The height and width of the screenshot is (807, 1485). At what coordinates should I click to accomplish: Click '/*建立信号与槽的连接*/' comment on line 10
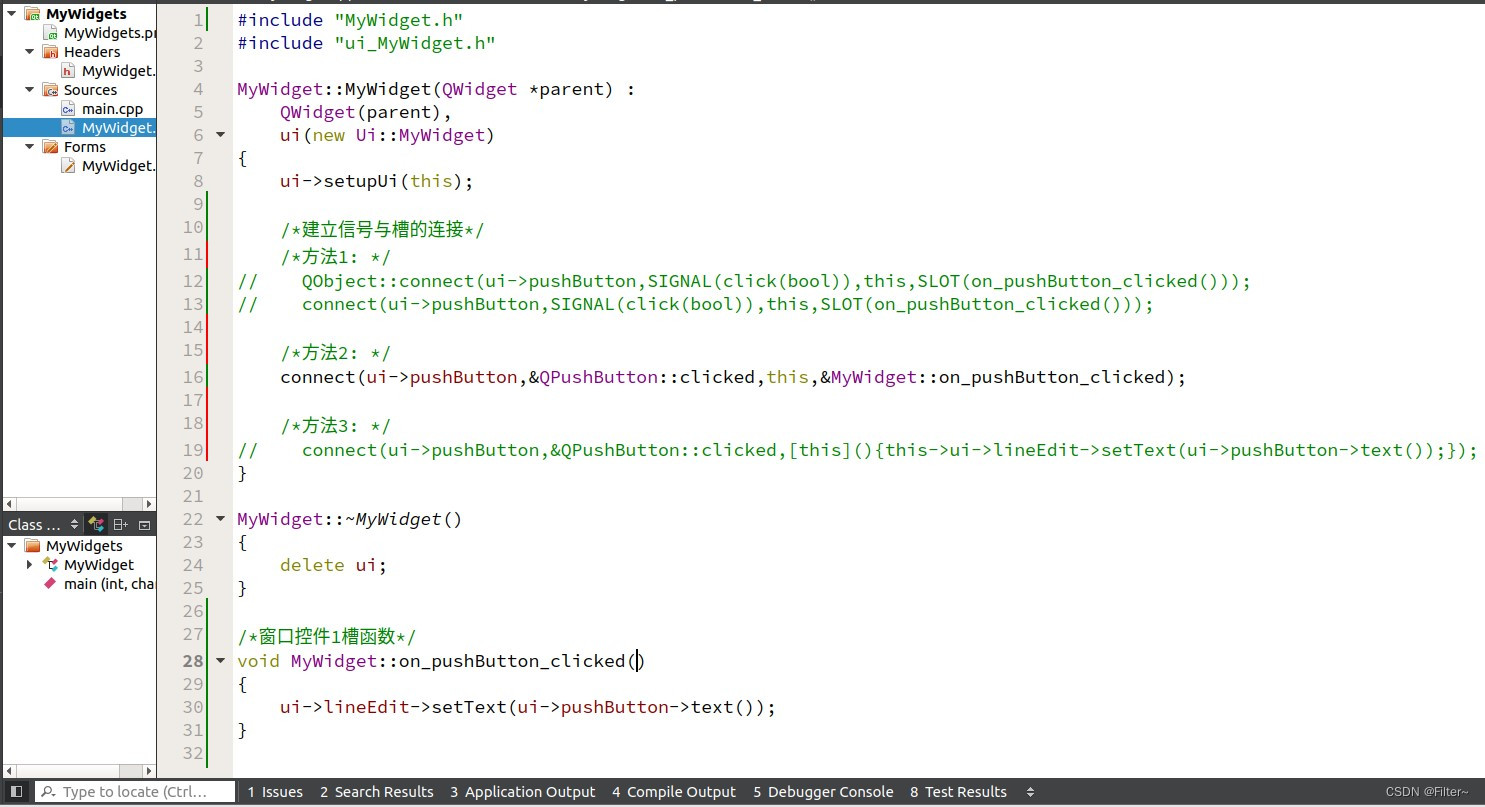tap(382, 230)
